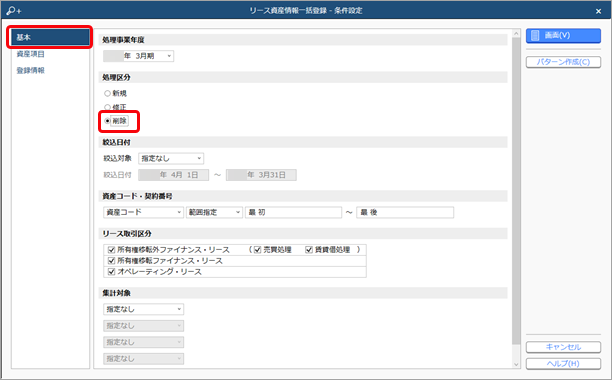Select the 削除 radio button
This screenshot has width=612, height=380.
click(107, 121)
